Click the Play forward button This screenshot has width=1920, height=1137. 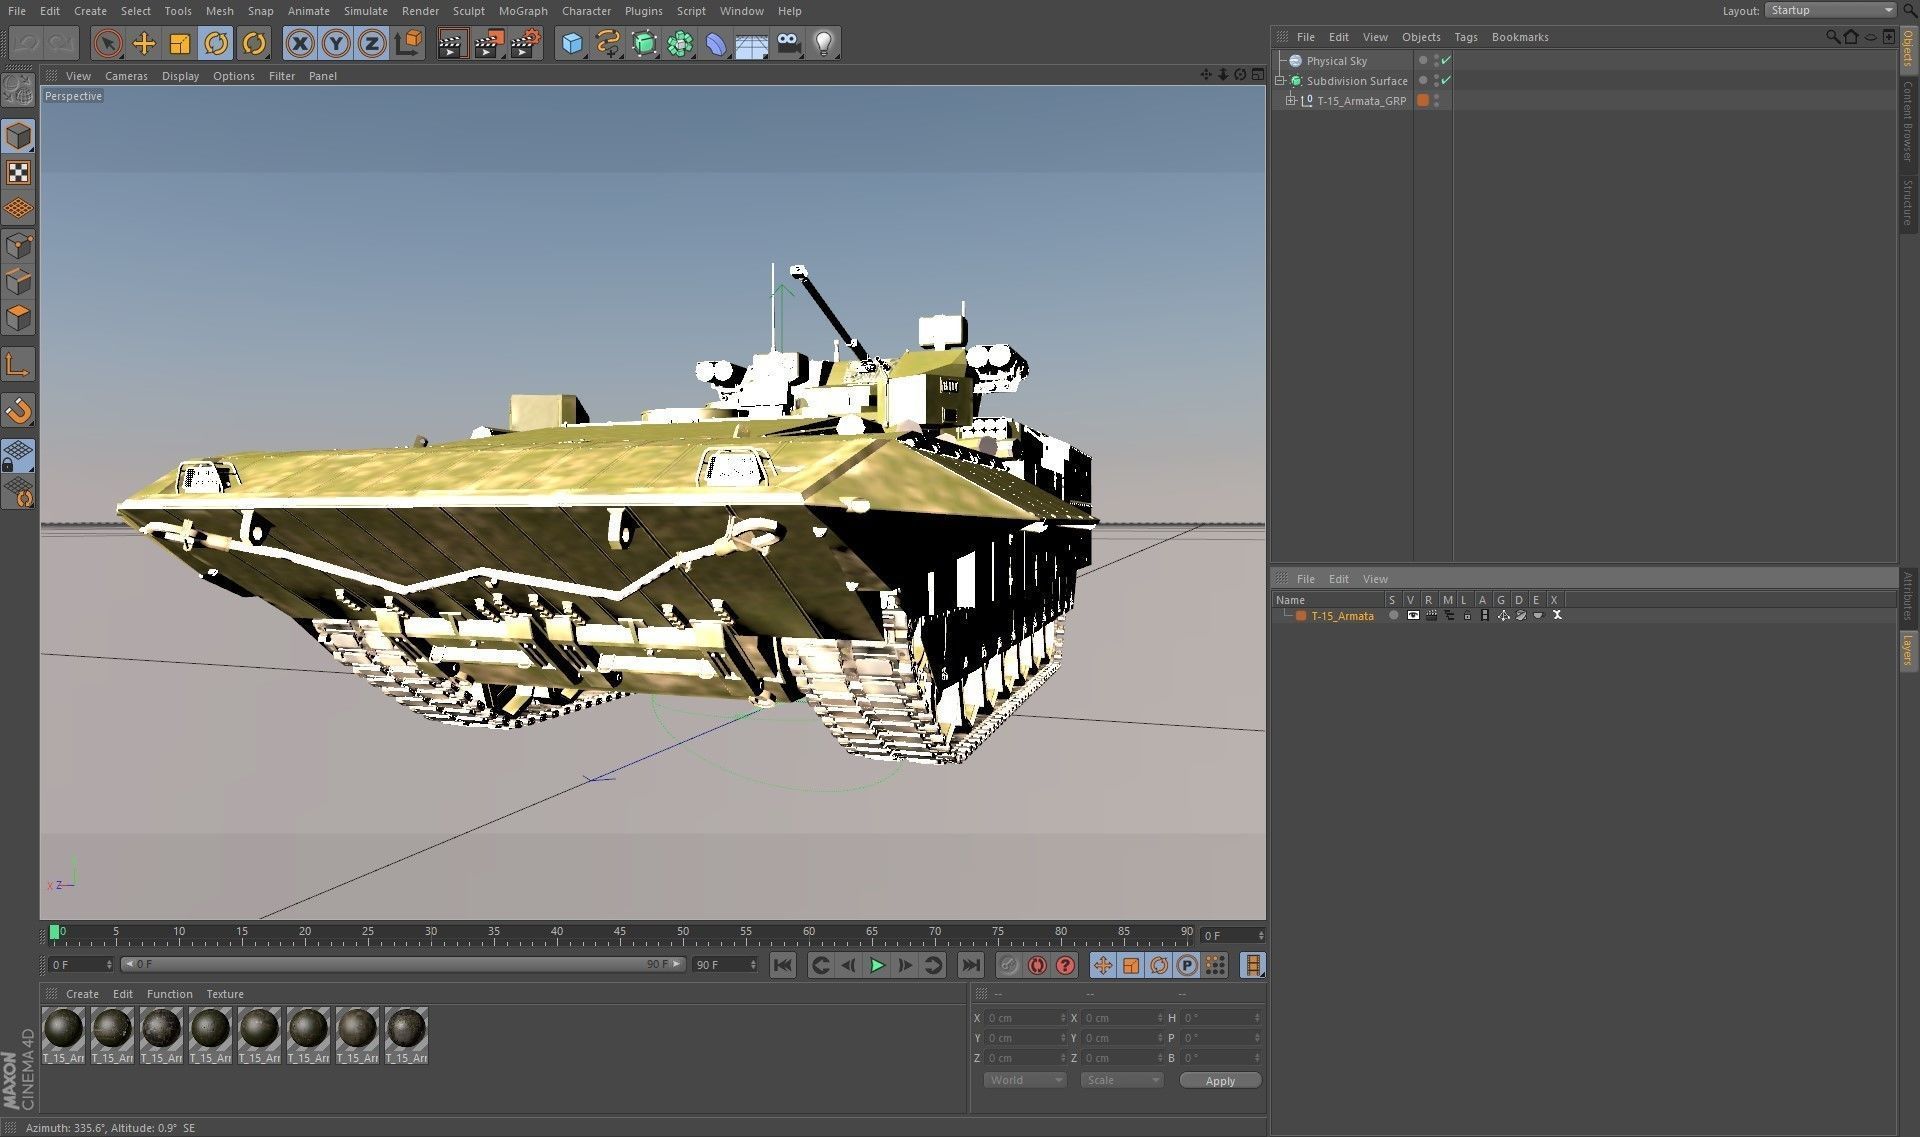tap(877, 965)
